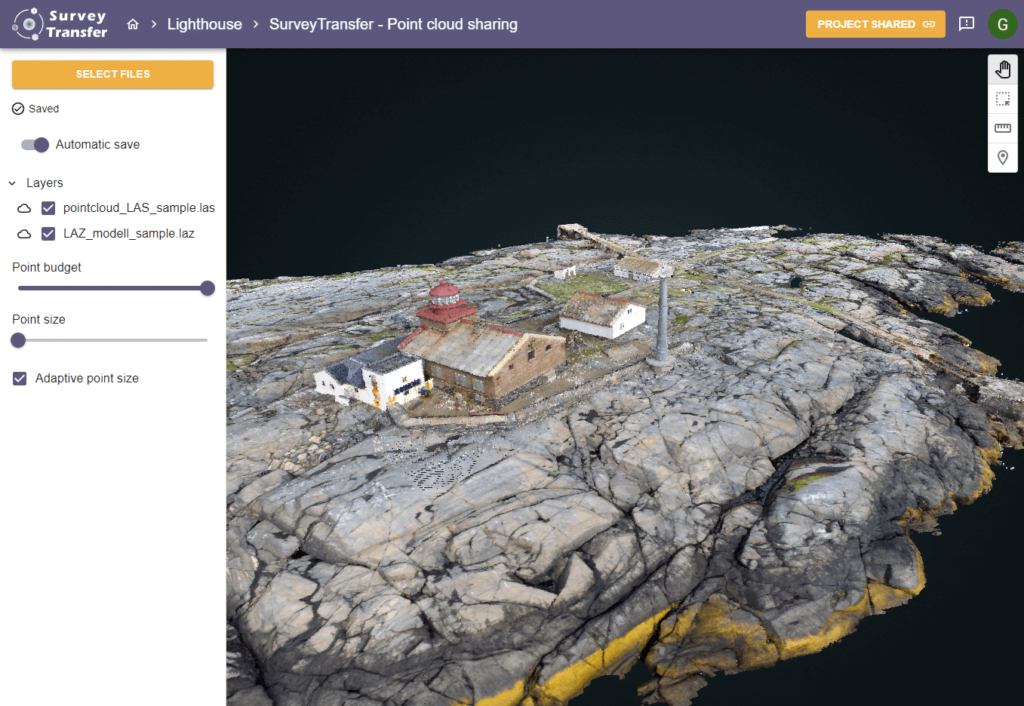The image size is (1024, 706).
Task: Open the green G account avatar
Action: click(1002, 23)
